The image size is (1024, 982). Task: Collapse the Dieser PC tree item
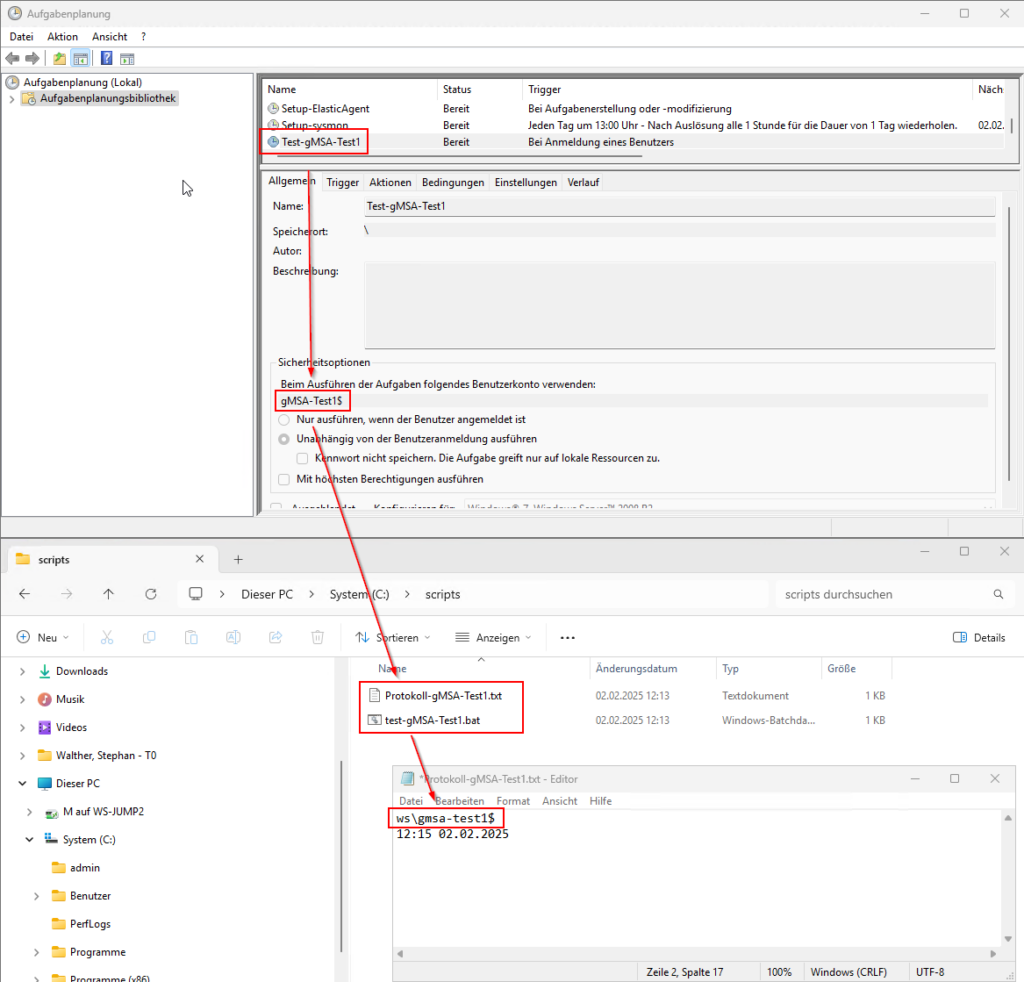[x=22, y=783]
